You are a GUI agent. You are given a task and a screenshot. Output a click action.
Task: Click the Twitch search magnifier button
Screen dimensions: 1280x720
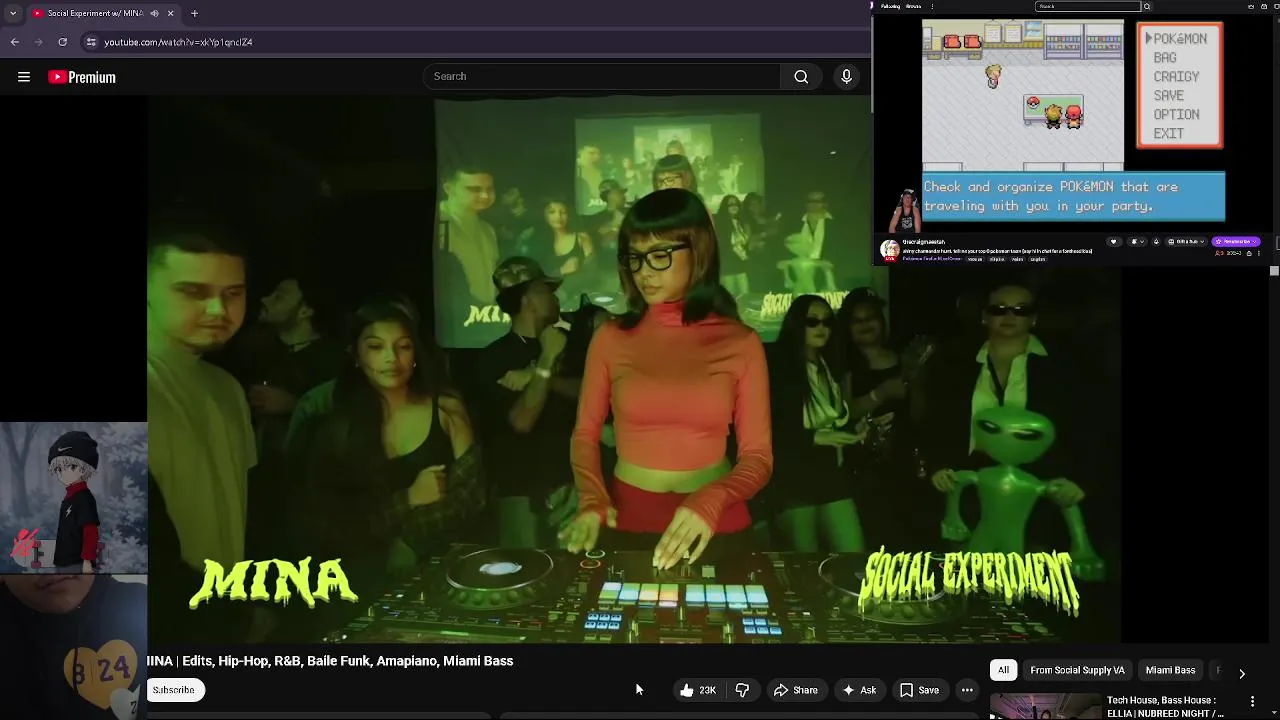1147,6
